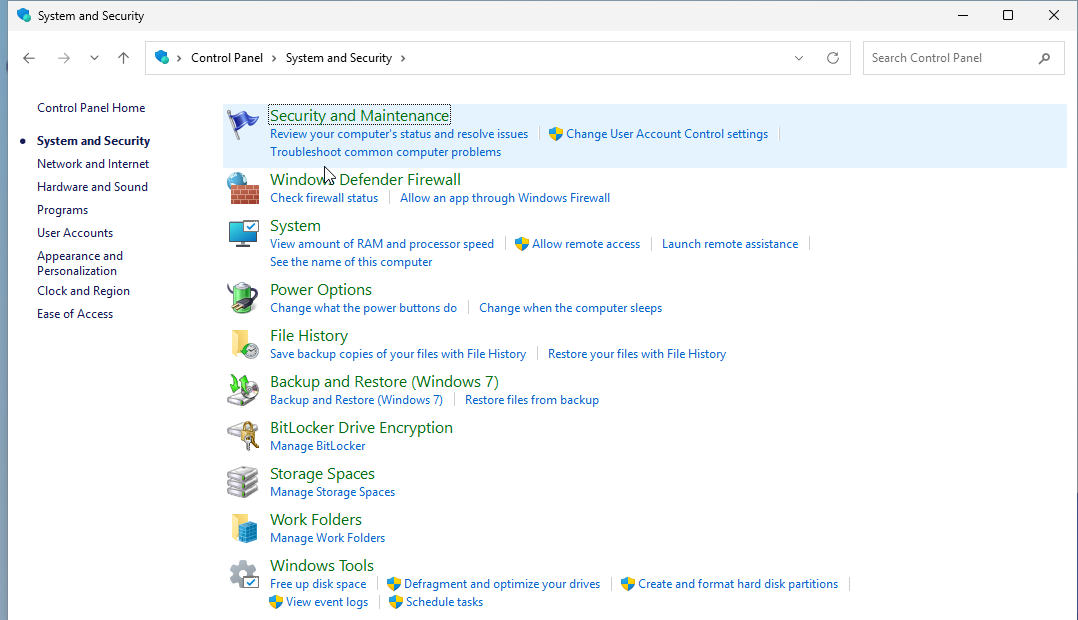Click the Windows Defender Firewall brick wall icon
This screenshot has width=1078, height=620.
pos(243,188)
